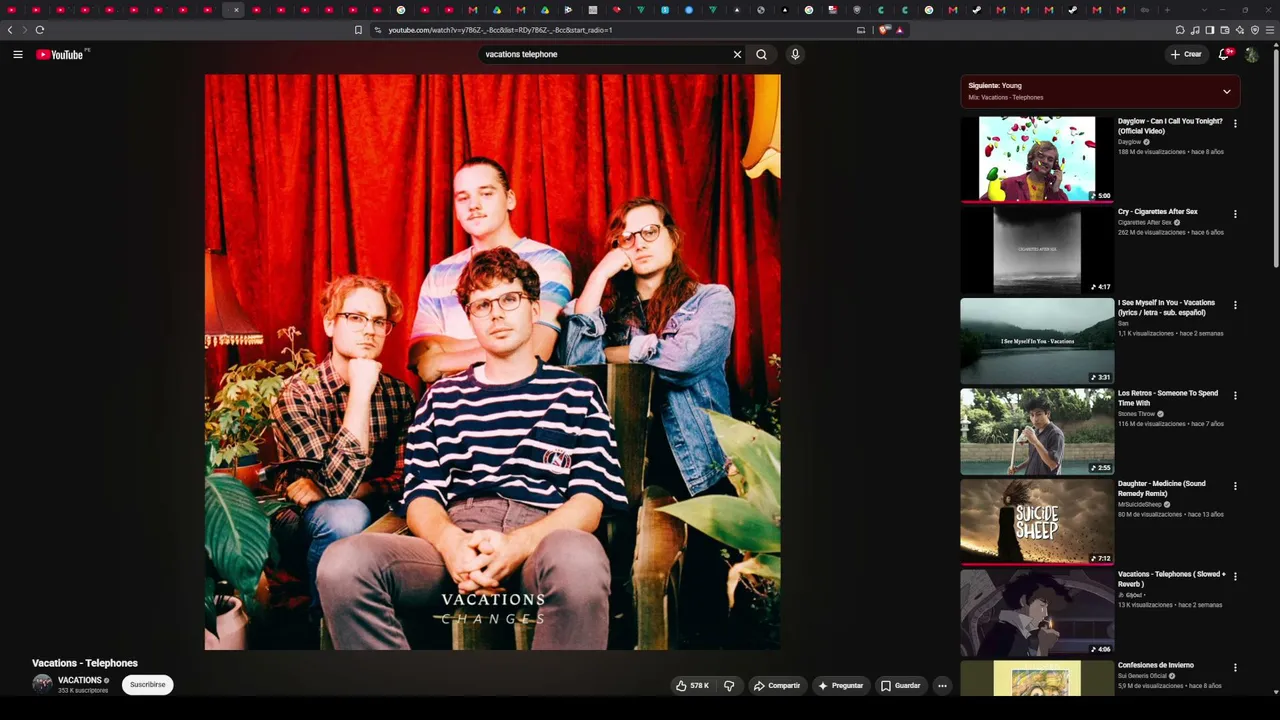Expand the Siguiente: Young mix panel
Image resolution: width=1280 pixels, height=720 pixels.
pyautogui.click(x=1100, y=91)
